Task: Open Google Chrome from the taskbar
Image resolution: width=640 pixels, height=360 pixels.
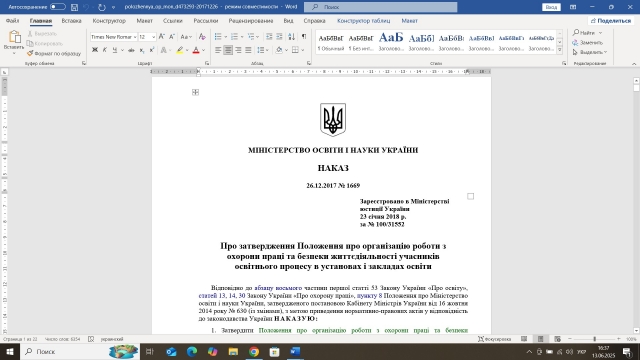Action: click(x=254, y=351)
